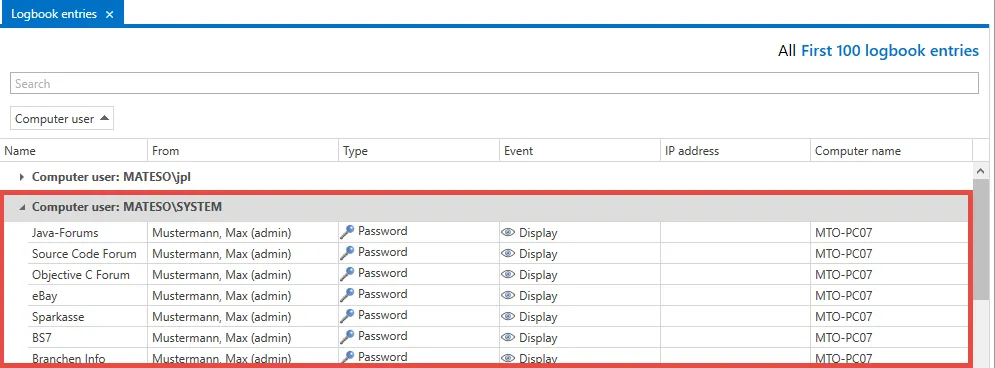This screenshot has height=368, width=995.
Task: Click into the Search field
Action: click(494, 84)
